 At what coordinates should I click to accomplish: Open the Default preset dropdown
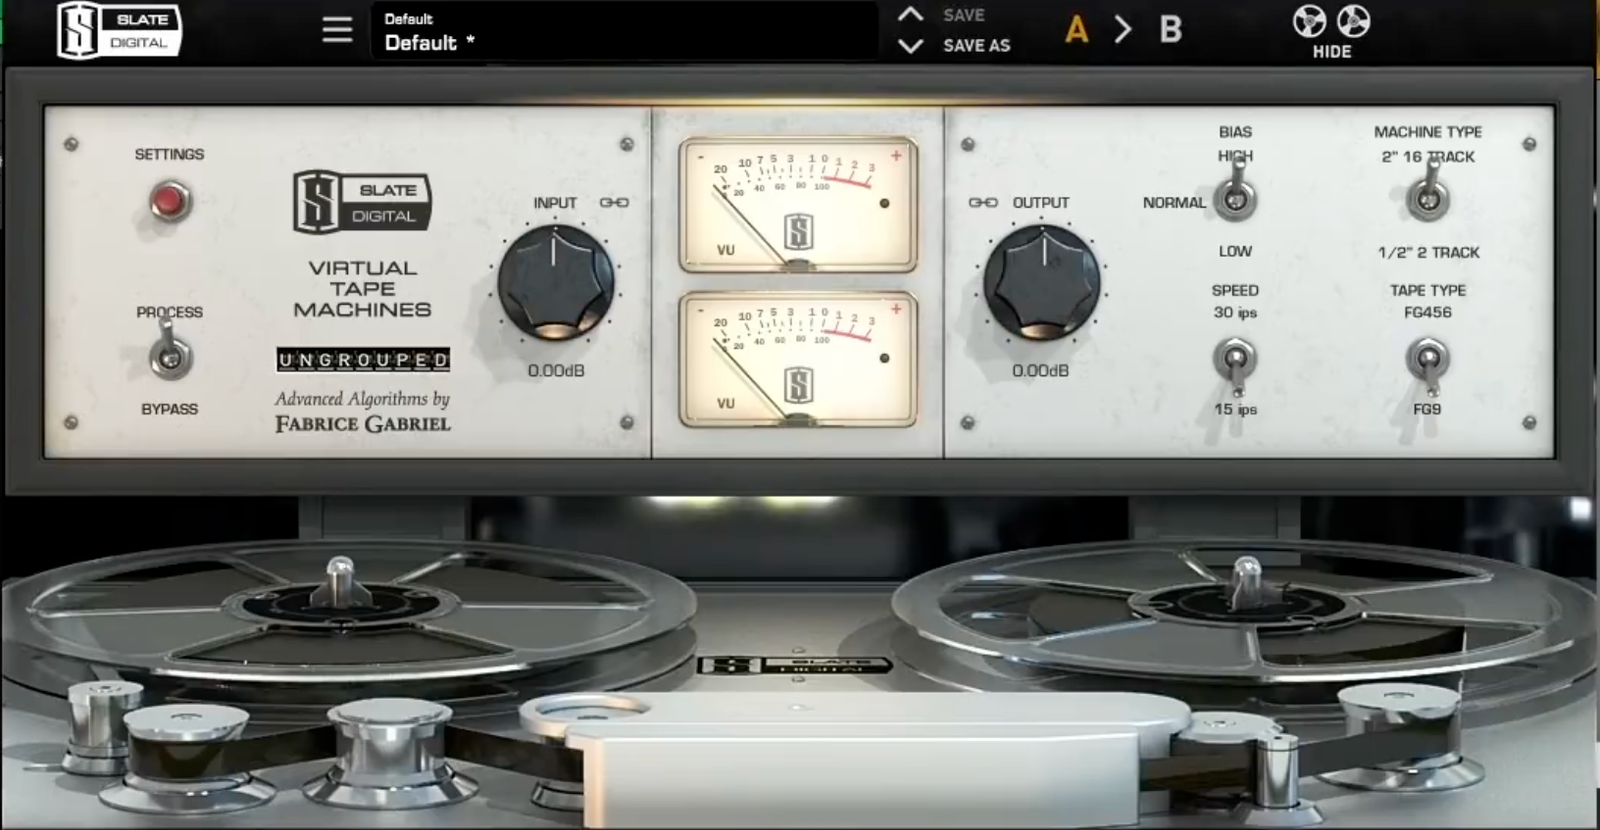coord(624,31)
